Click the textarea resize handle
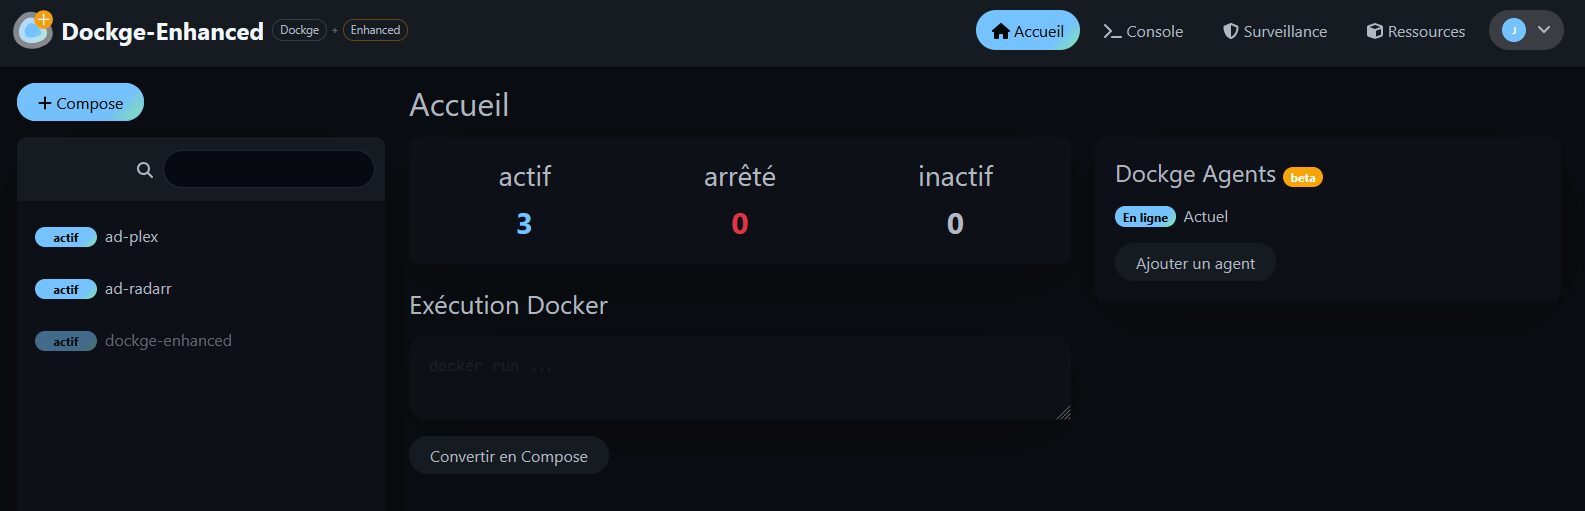The height and width of the screenshot is (511, 1585). point(1063,412)
